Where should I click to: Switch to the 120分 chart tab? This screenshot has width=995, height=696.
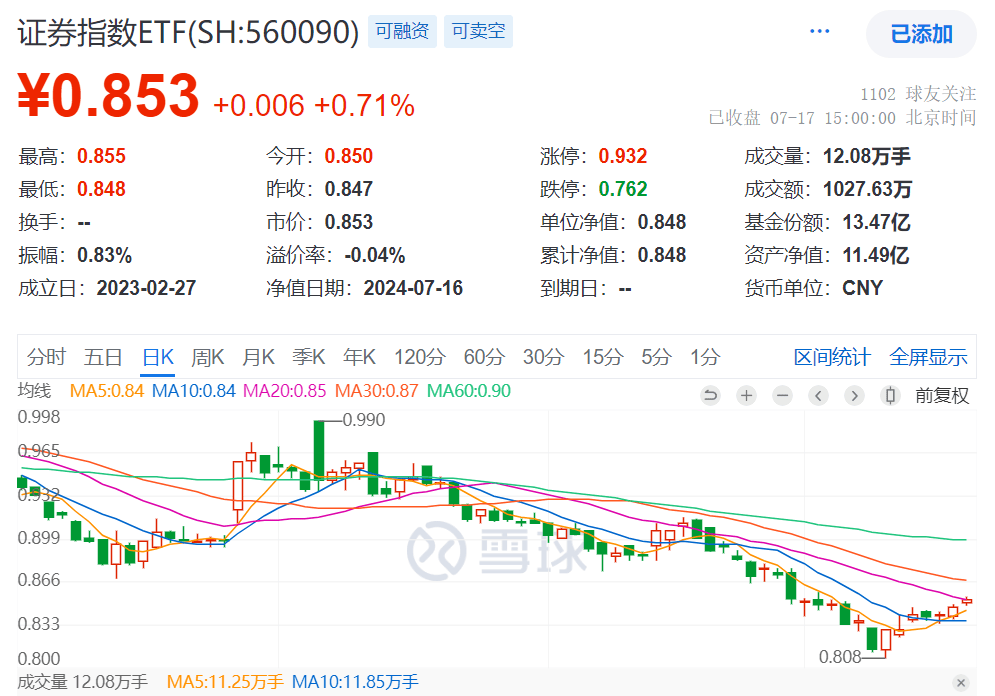click(419, 357)
